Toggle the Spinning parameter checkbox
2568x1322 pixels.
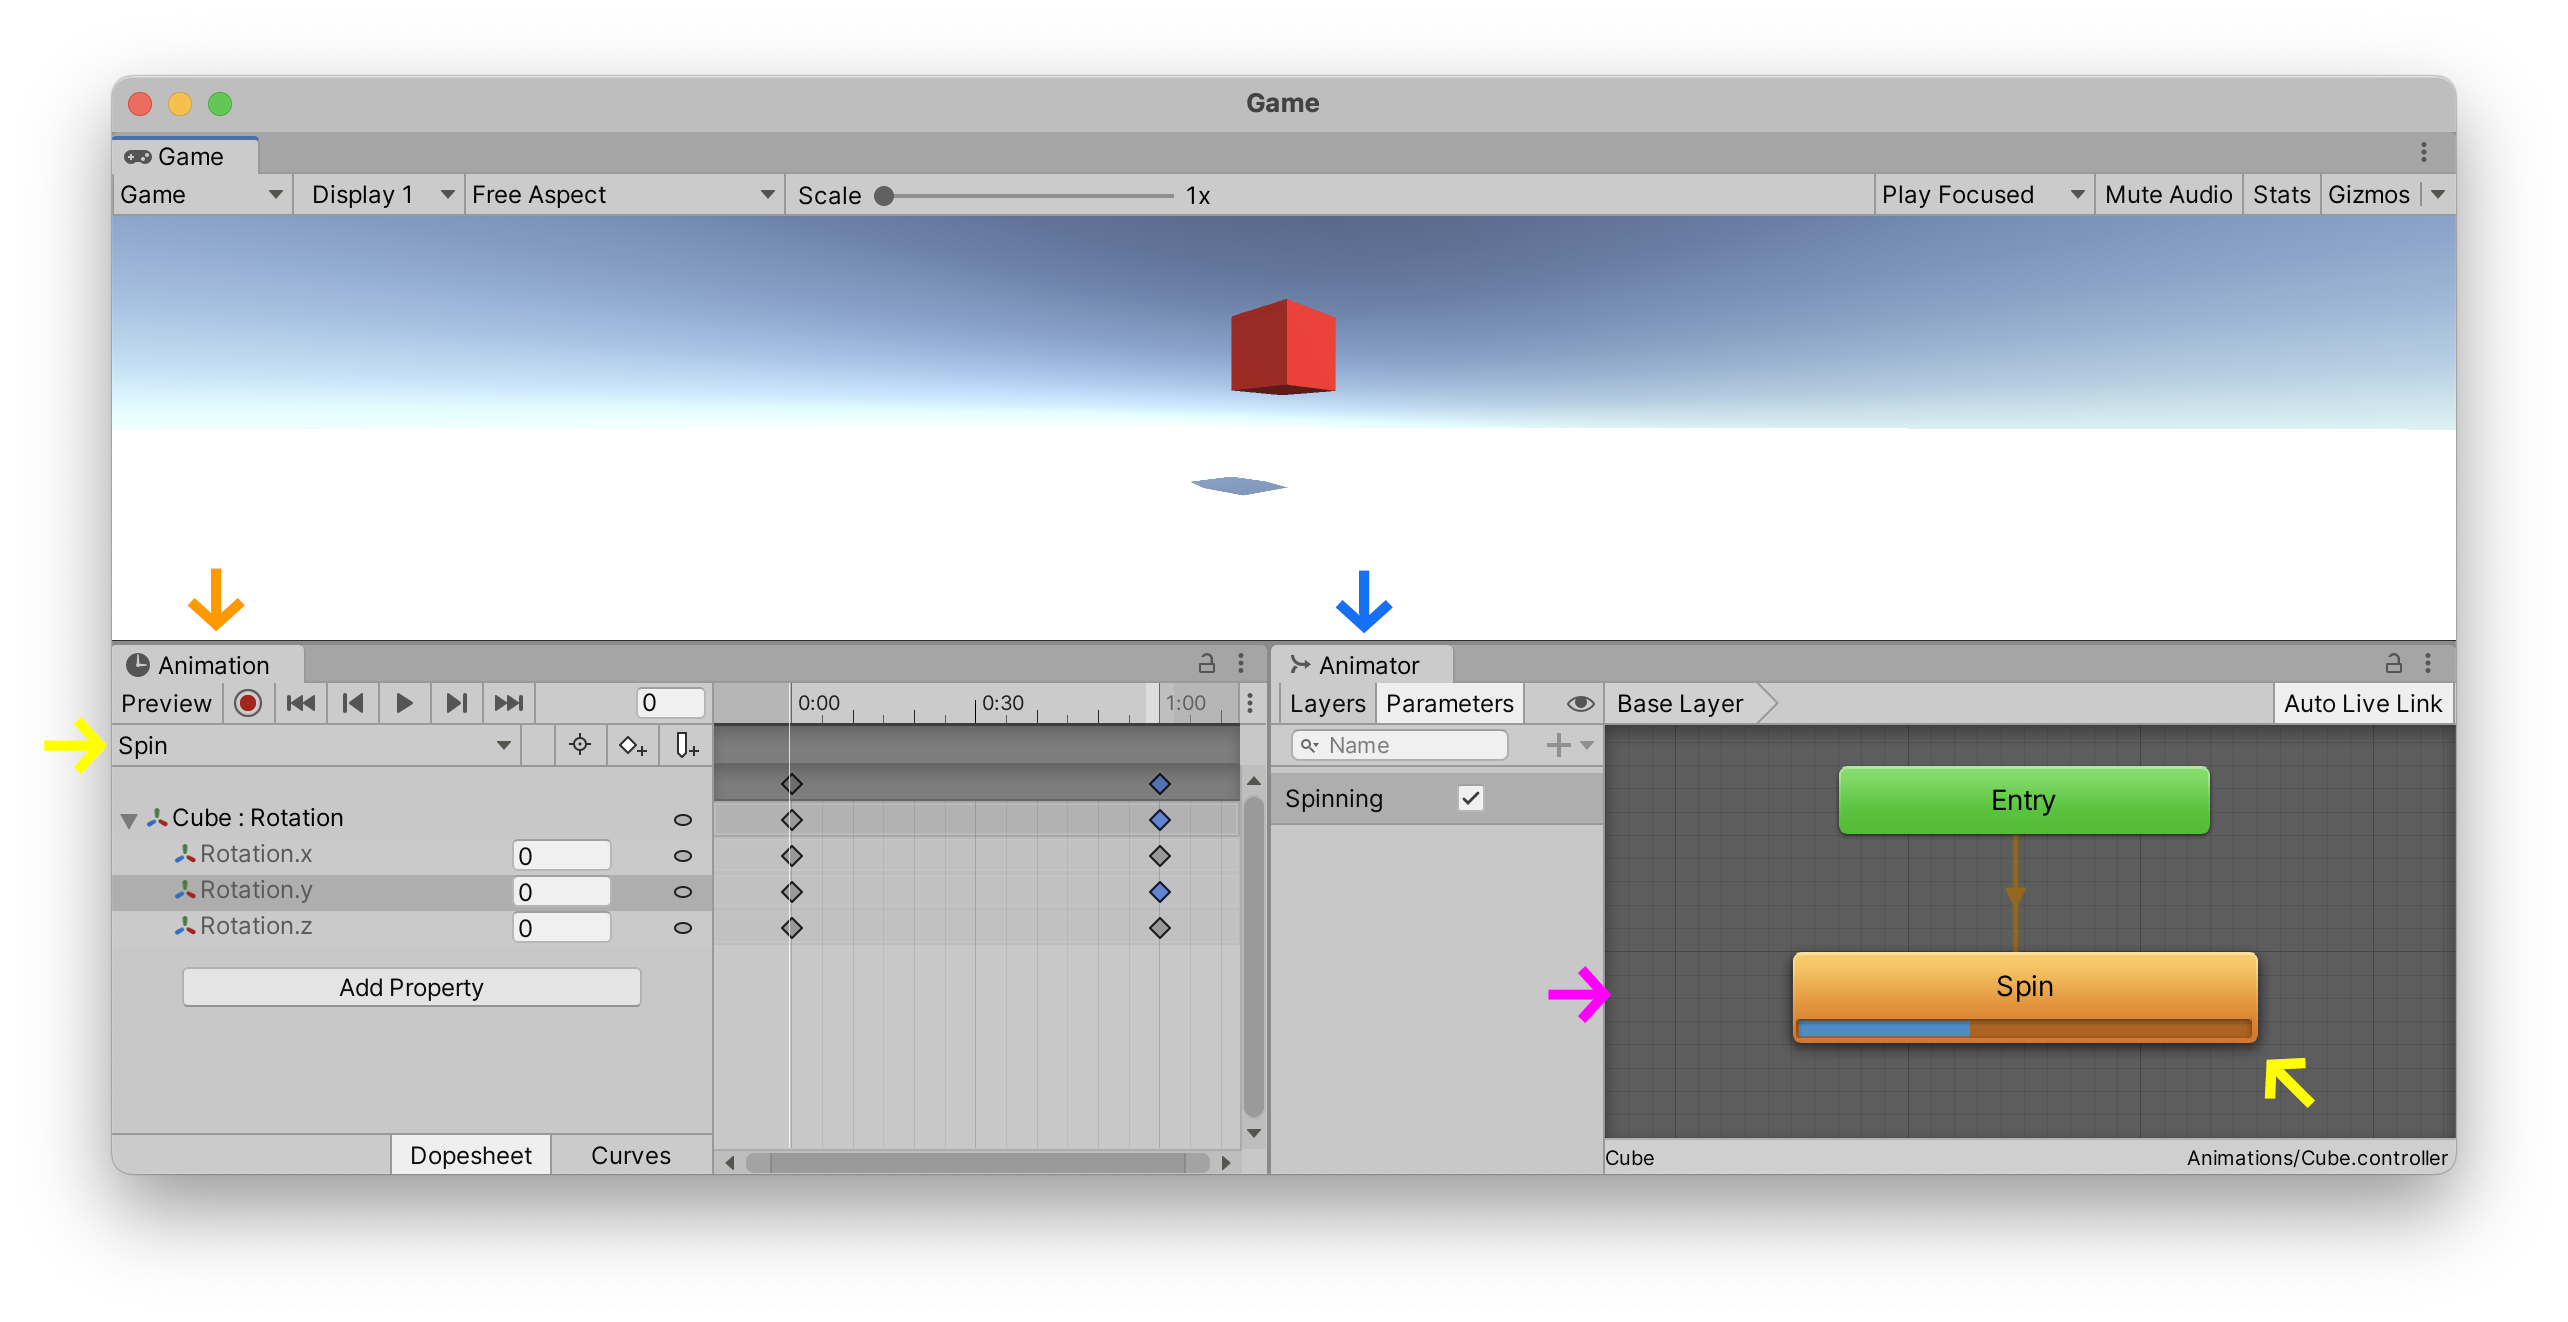click(1465, 798)
